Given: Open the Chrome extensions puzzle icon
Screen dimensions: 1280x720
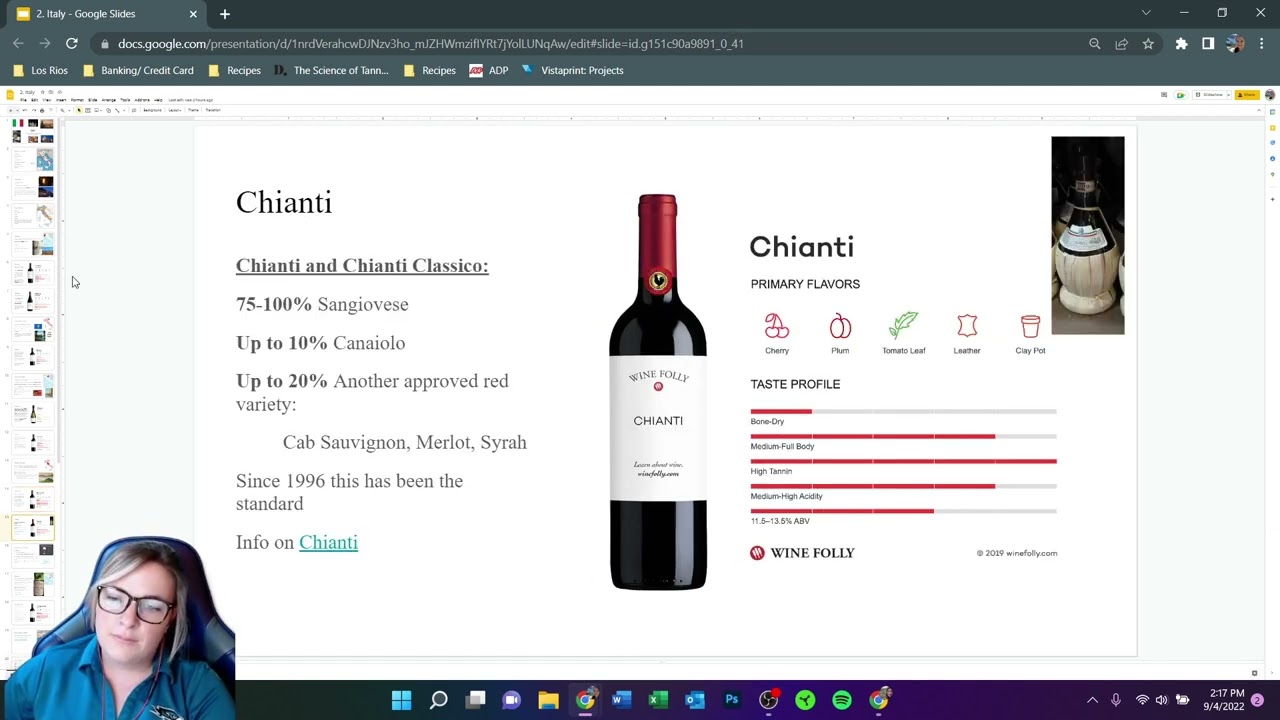Looking at the screenshot, I should pos(1181,44).
